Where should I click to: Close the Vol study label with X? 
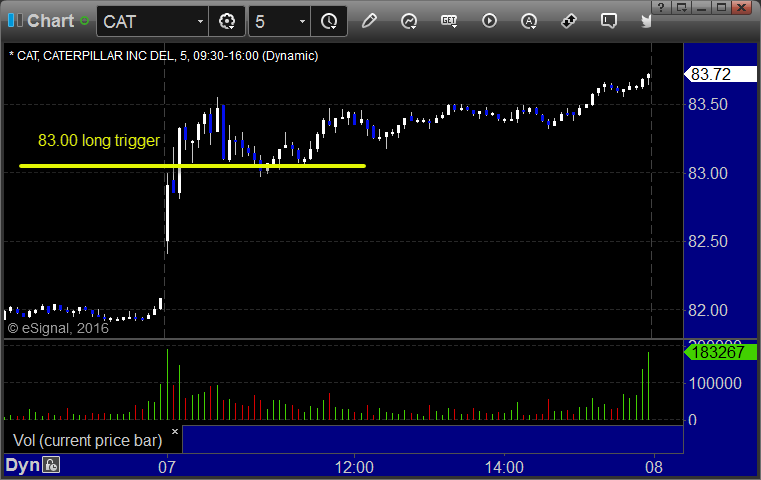point(175,431)
